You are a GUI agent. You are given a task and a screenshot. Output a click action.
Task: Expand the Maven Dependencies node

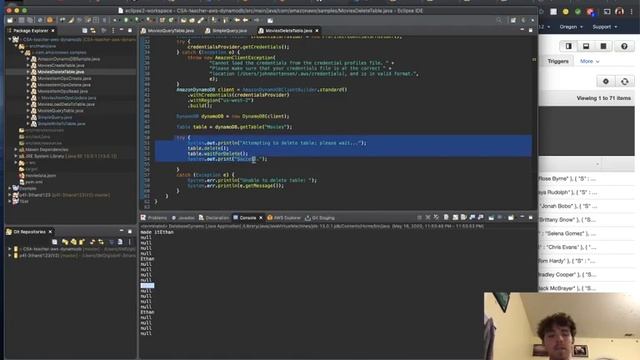pyautogui.click(x=16, y=150)
